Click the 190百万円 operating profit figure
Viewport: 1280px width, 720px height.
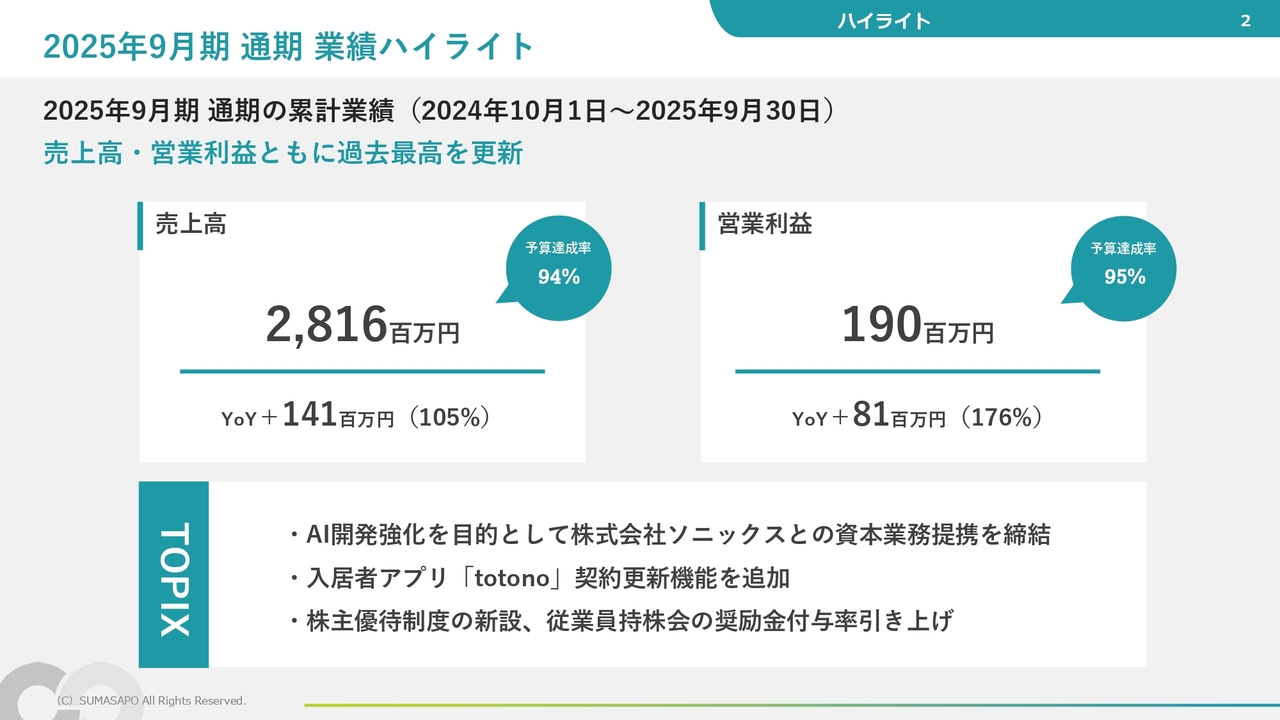(x=917, y=326)
